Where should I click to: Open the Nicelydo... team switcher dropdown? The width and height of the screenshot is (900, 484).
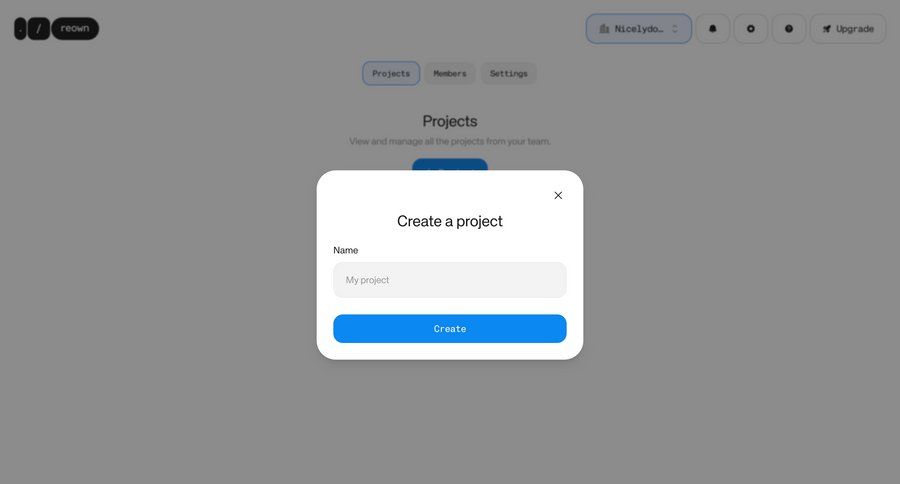(x=638, y=29)
